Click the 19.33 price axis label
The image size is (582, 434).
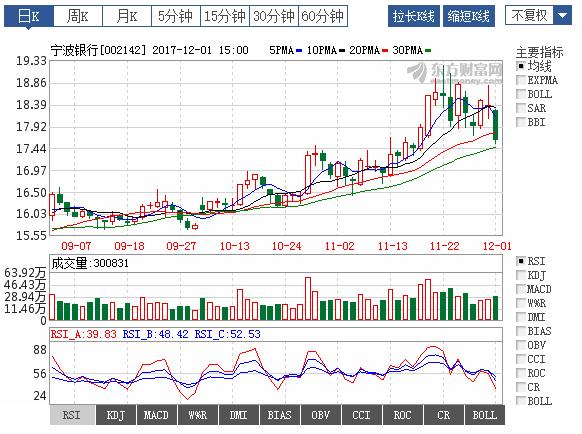pyautogui.click(x=31, y=61)
